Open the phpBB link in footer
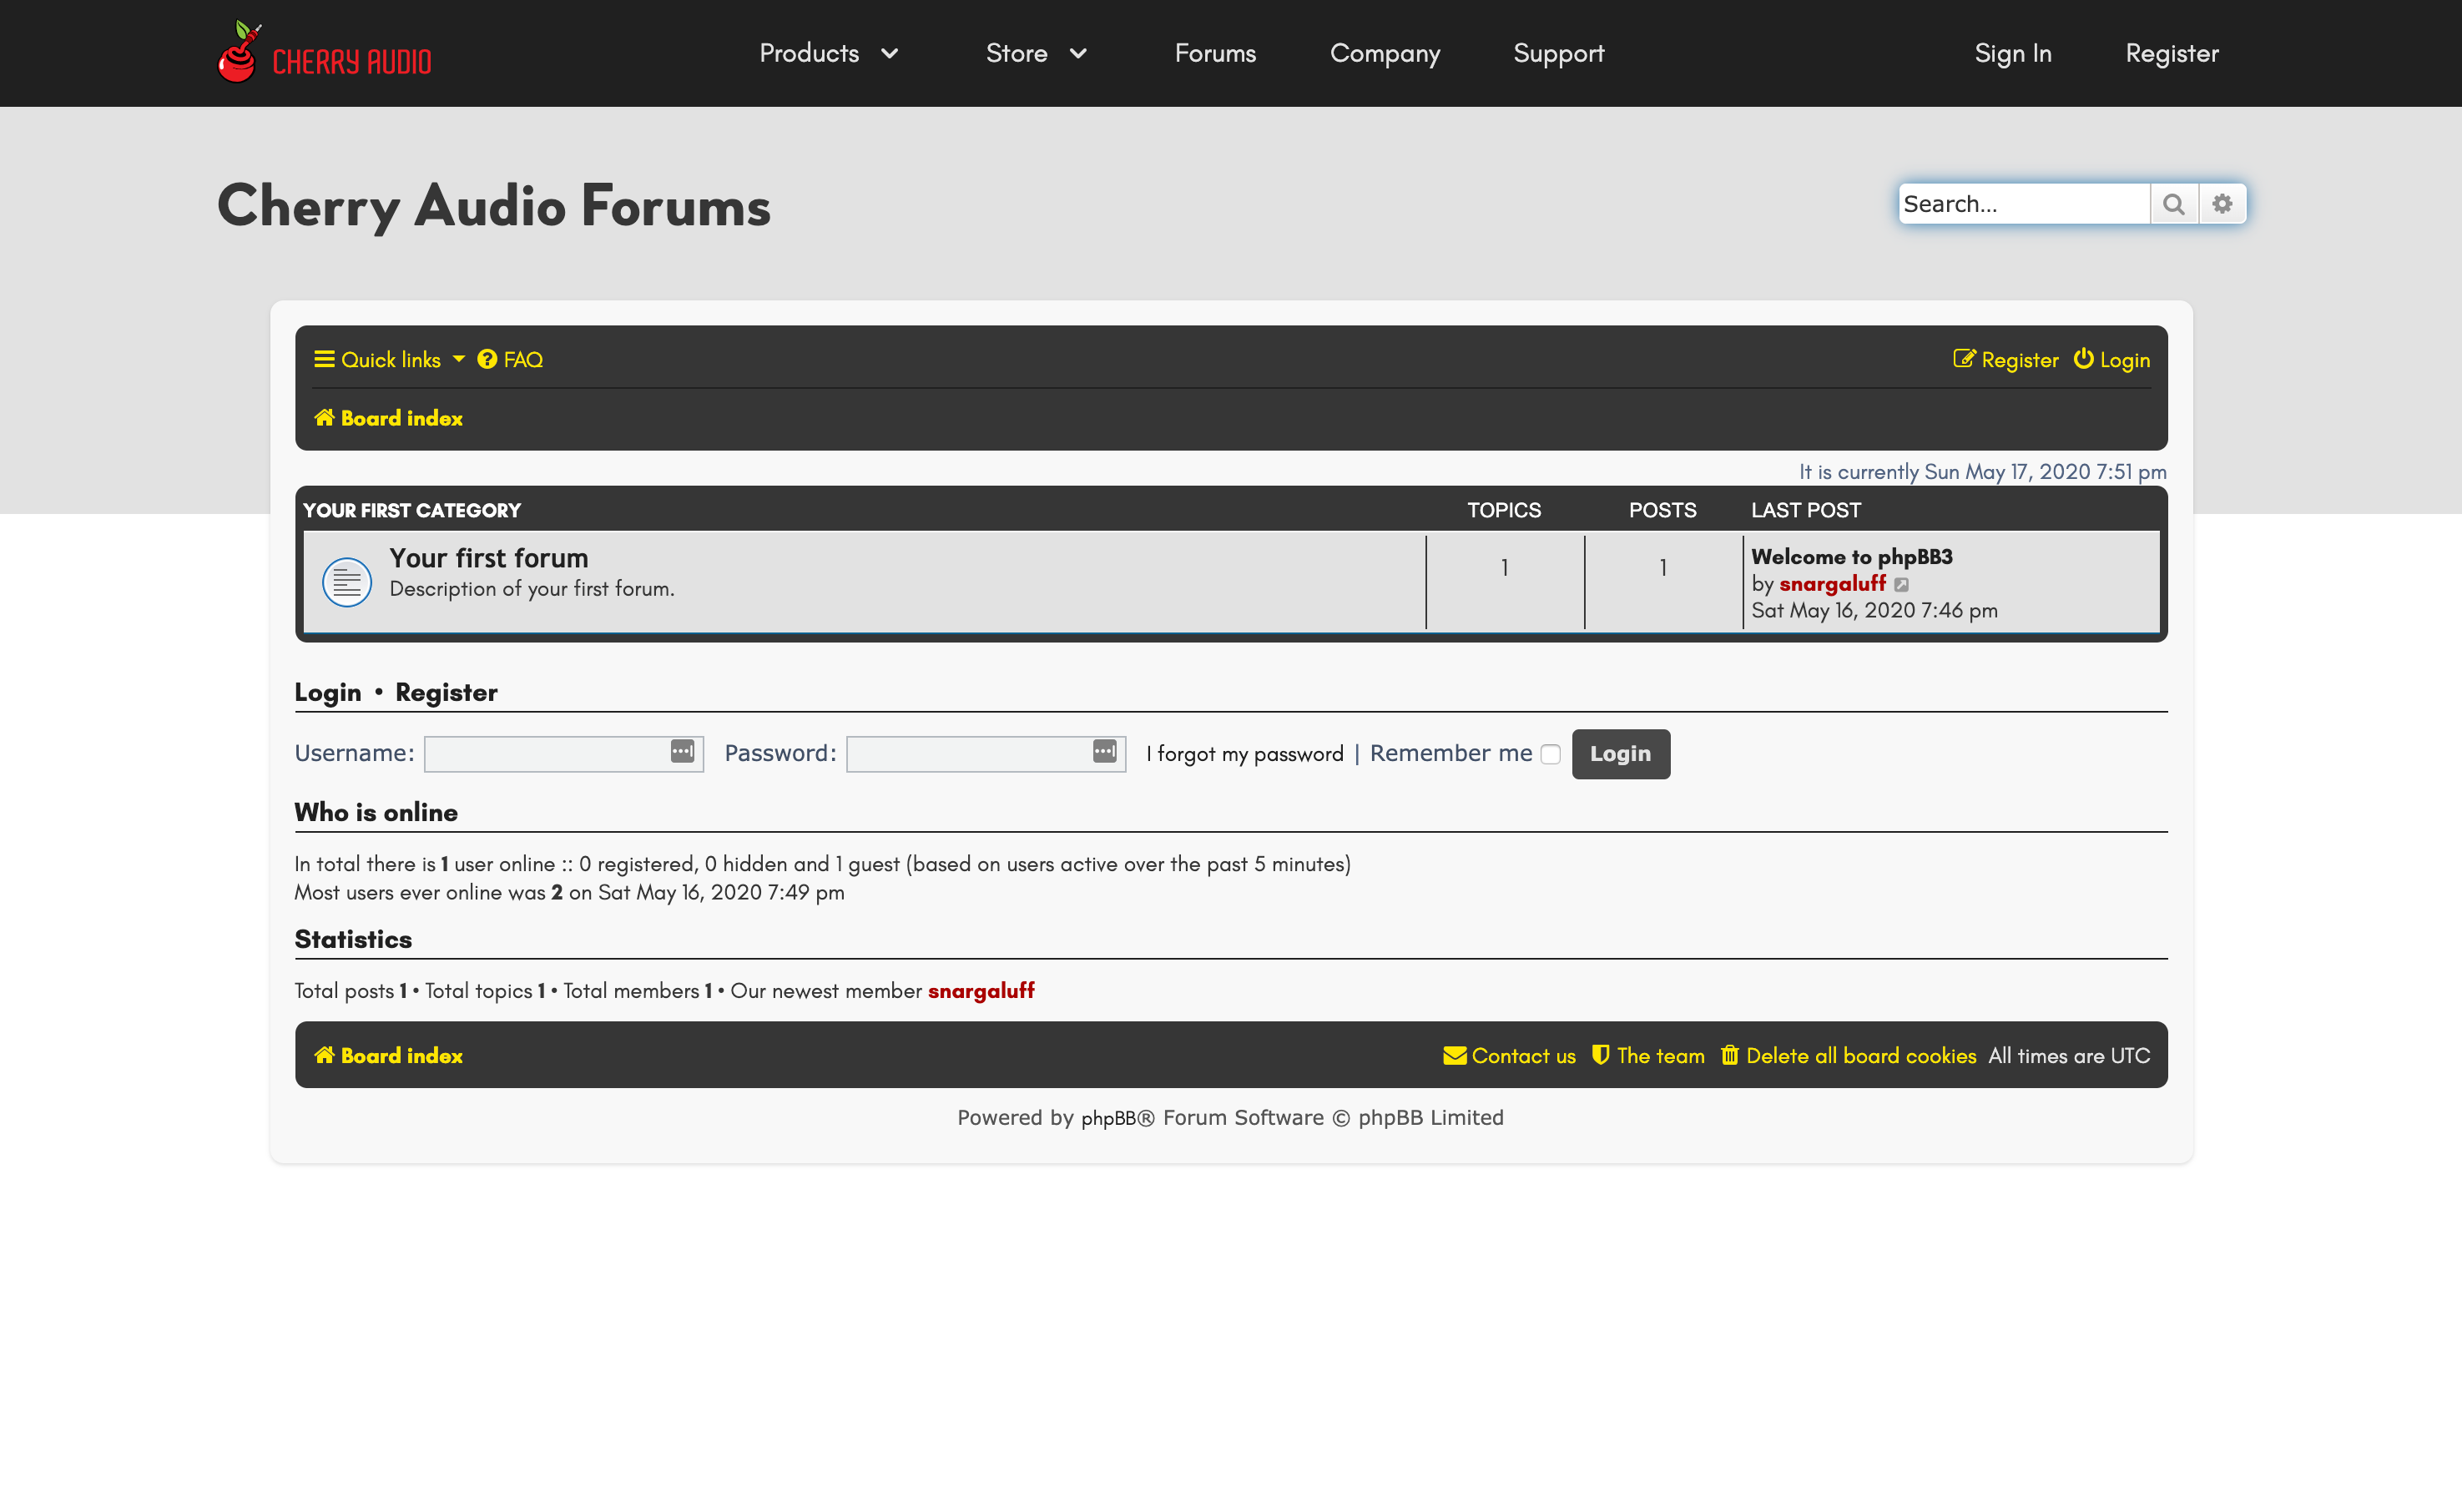This screenshot has height=1512, width=2462. pyautogui.click(x=1108, y=1119)
